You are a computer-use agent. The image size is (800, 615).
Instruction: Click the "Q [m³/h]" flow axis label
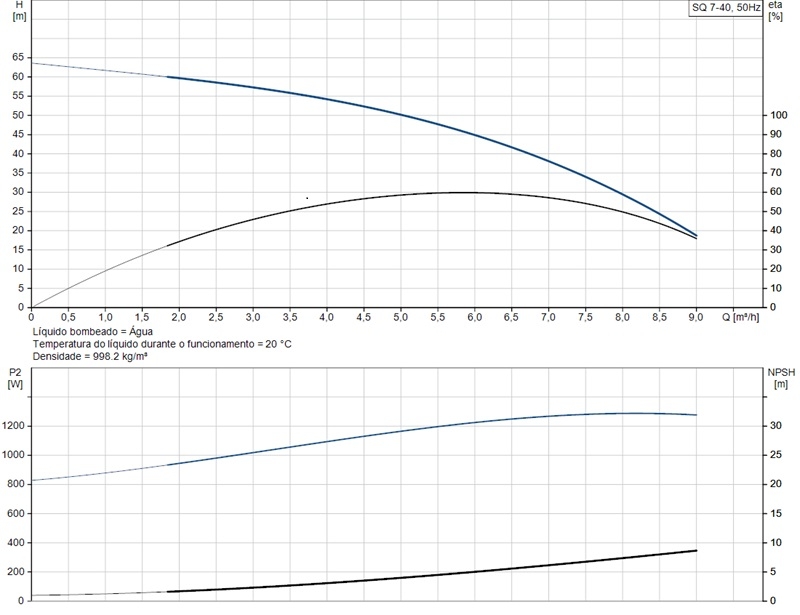(x=740, y=317)
